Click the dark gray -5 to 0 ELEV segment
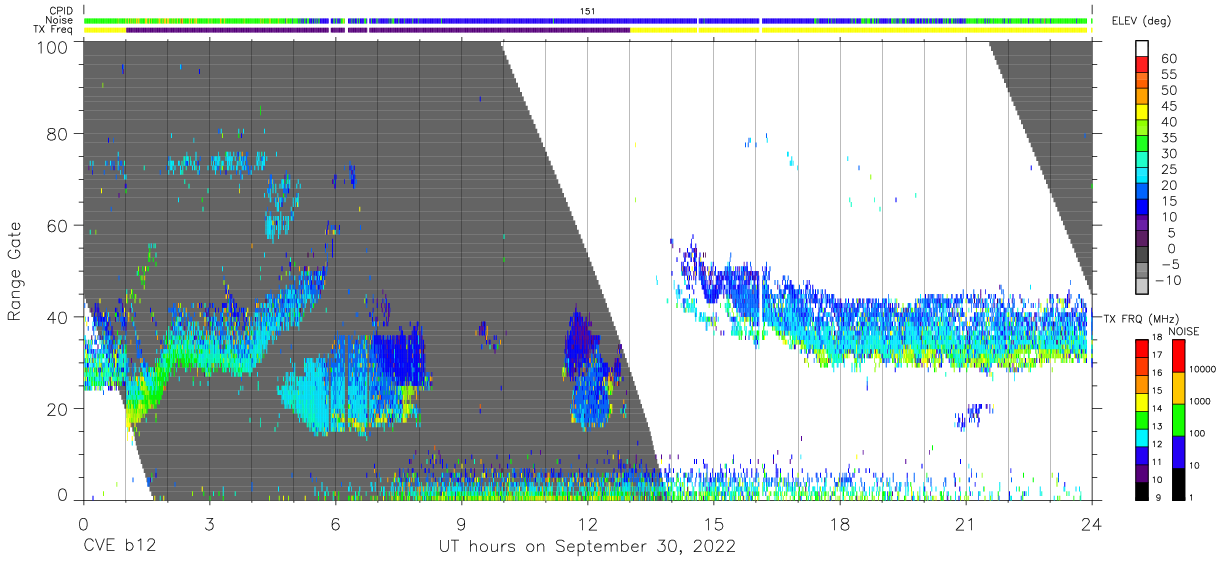Viewport: 1228px width, 567px height. (1143, 256)
